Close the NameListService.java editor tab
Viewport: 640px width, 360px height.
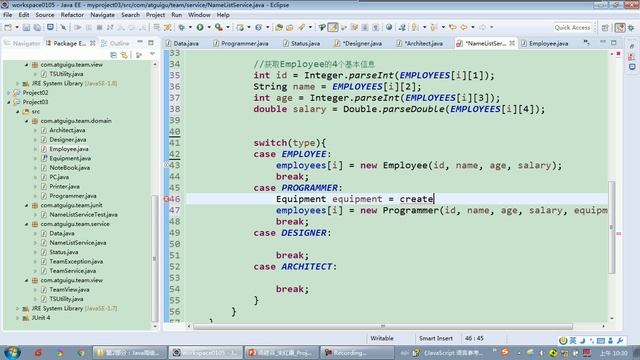coord(512,43)
